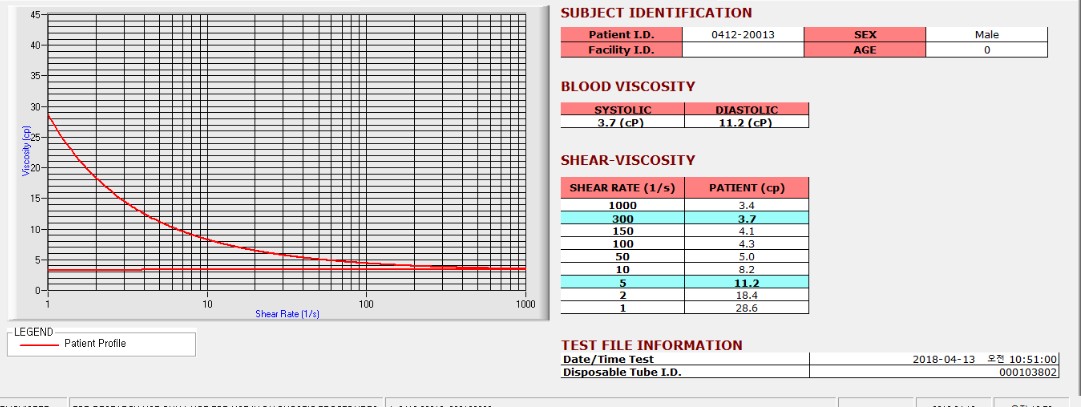
Task: Click the SEX field showing Male
Action: click(987, 34)
